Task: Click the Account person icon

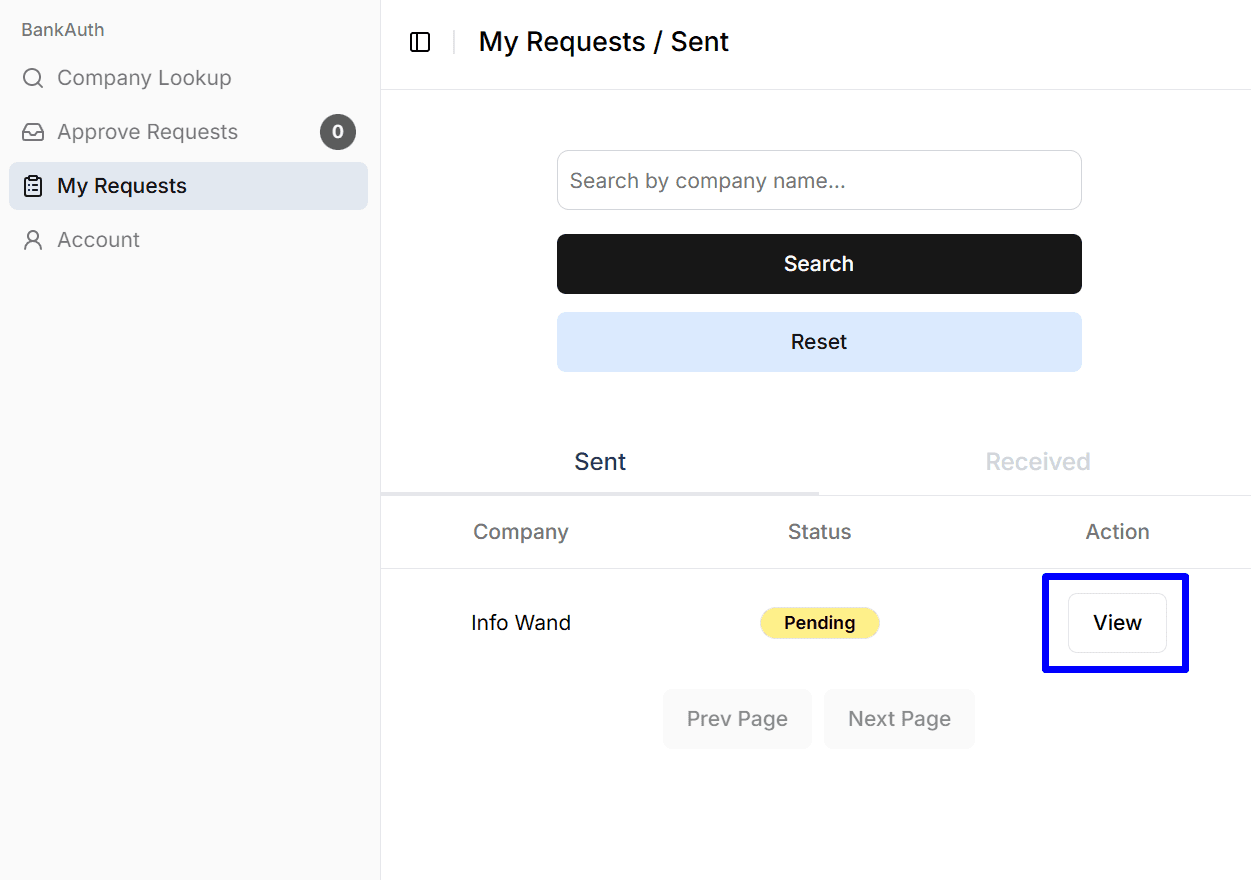Action: pos(33,240)
